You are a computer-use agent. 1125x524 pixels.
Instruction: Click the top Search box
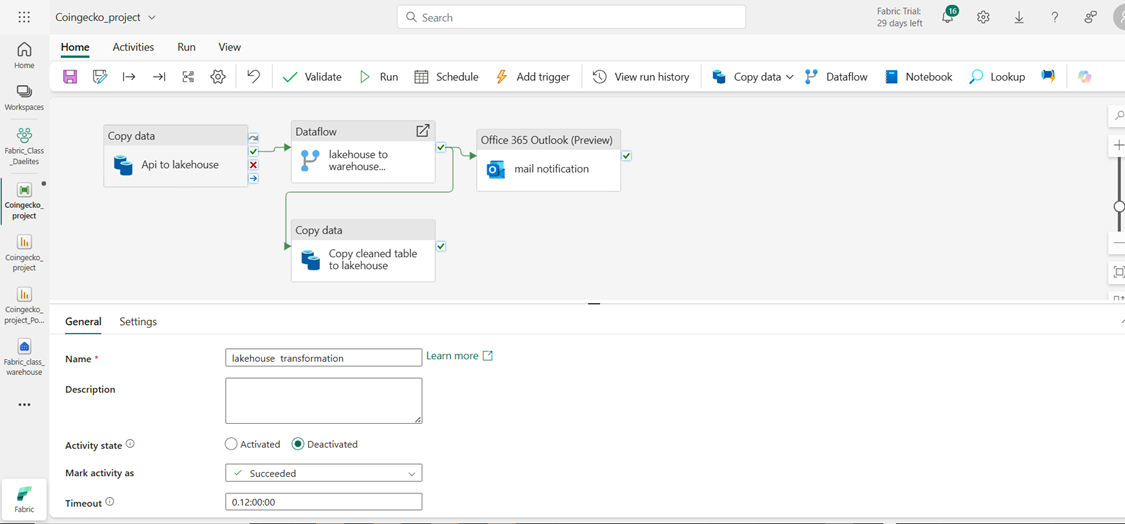(x=571, y=17)
